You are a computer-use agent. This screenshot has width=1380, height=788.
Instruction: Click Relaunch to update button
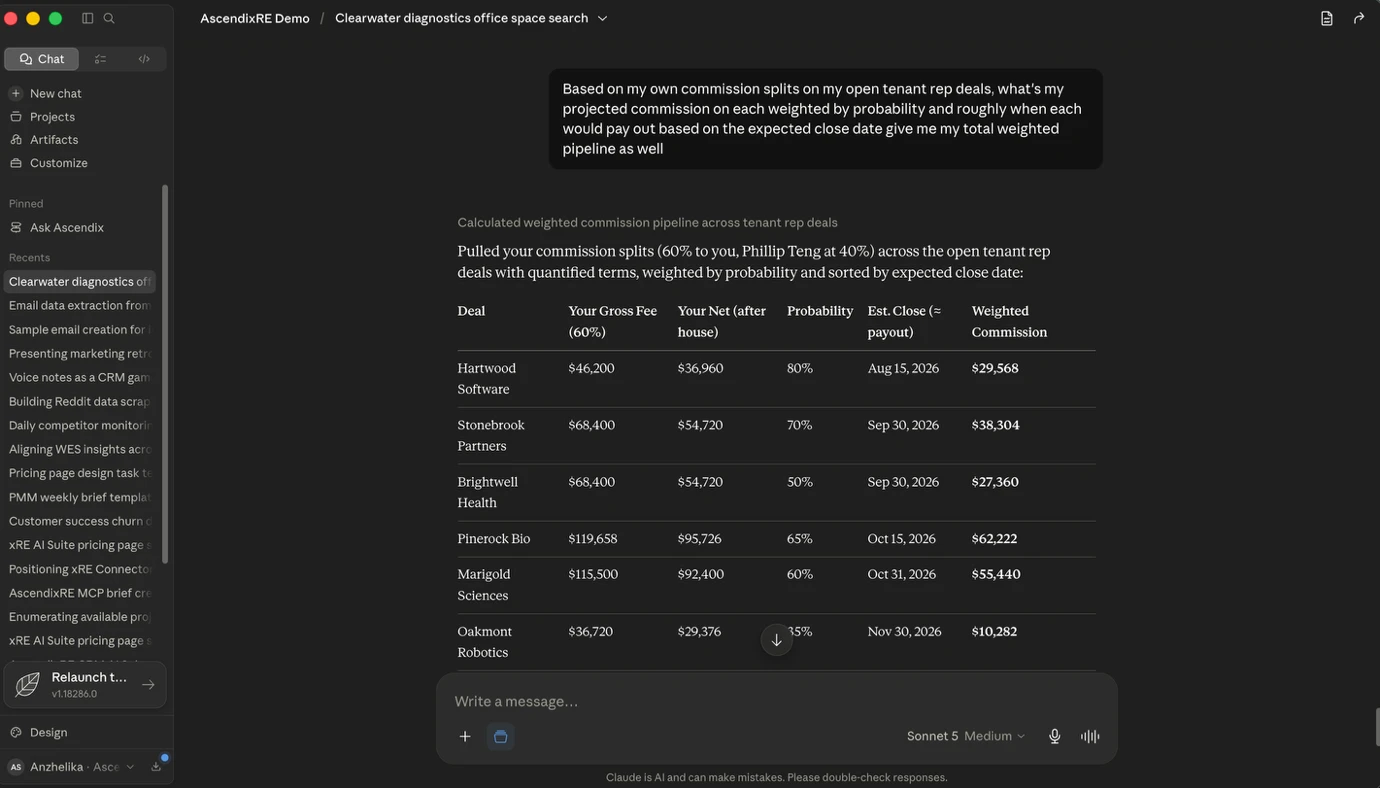tap(85, 685)
